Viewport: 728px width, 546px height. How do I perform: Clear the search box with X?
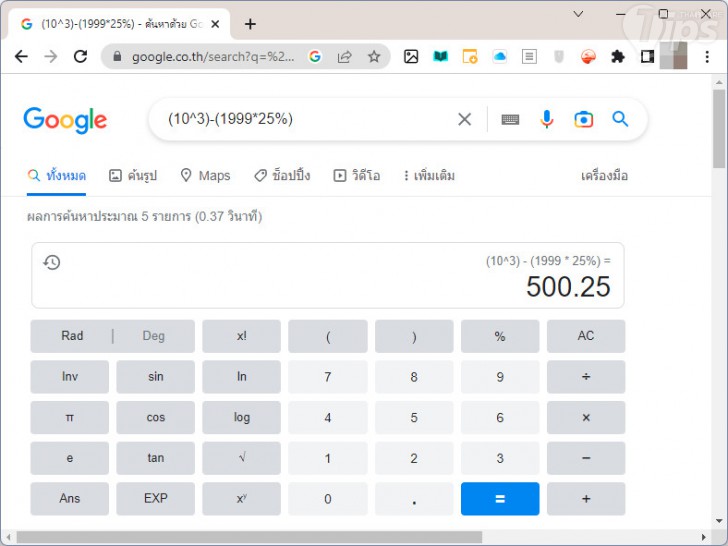pos(464,119)
